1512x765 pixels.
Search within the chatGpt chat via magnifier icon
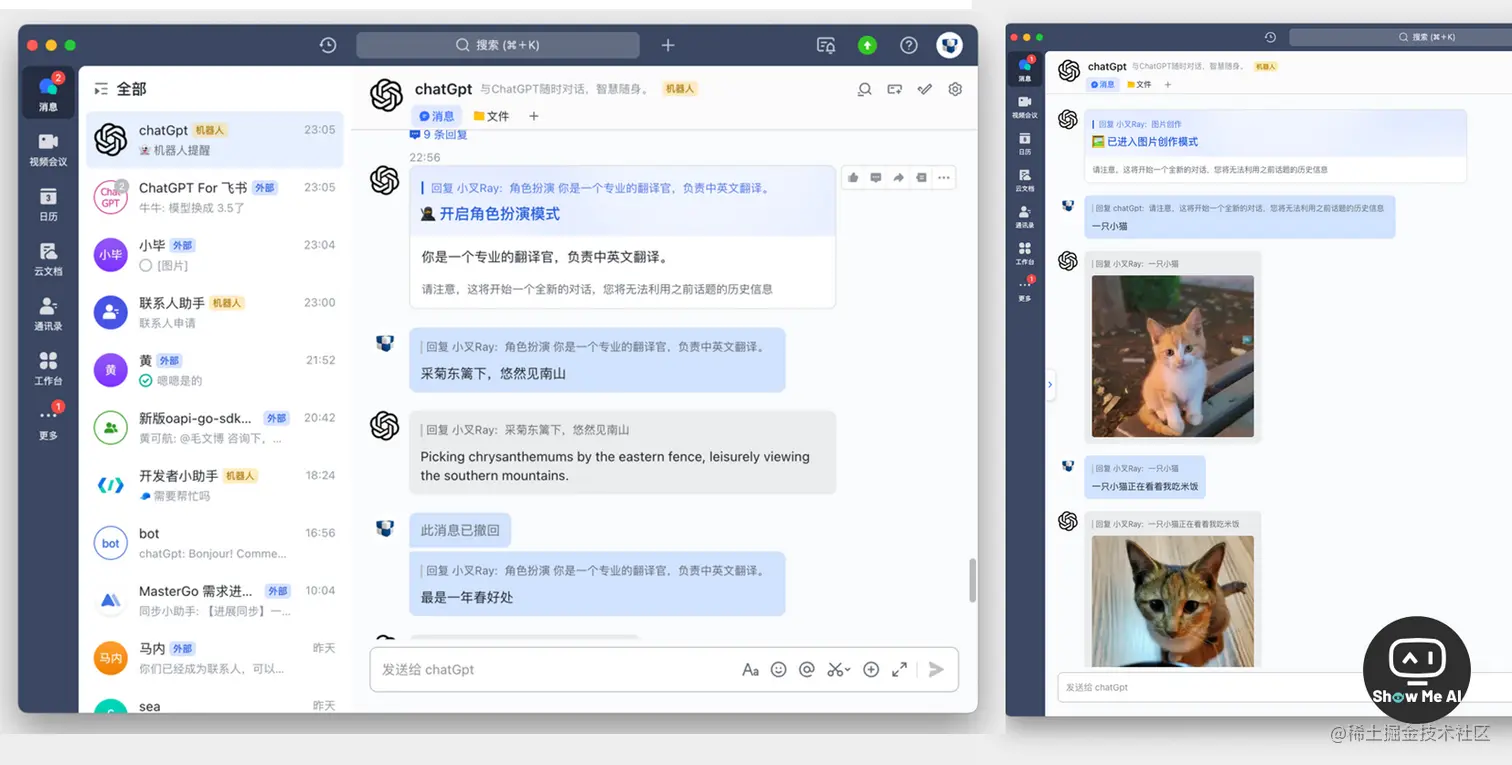tap(865, 89)
